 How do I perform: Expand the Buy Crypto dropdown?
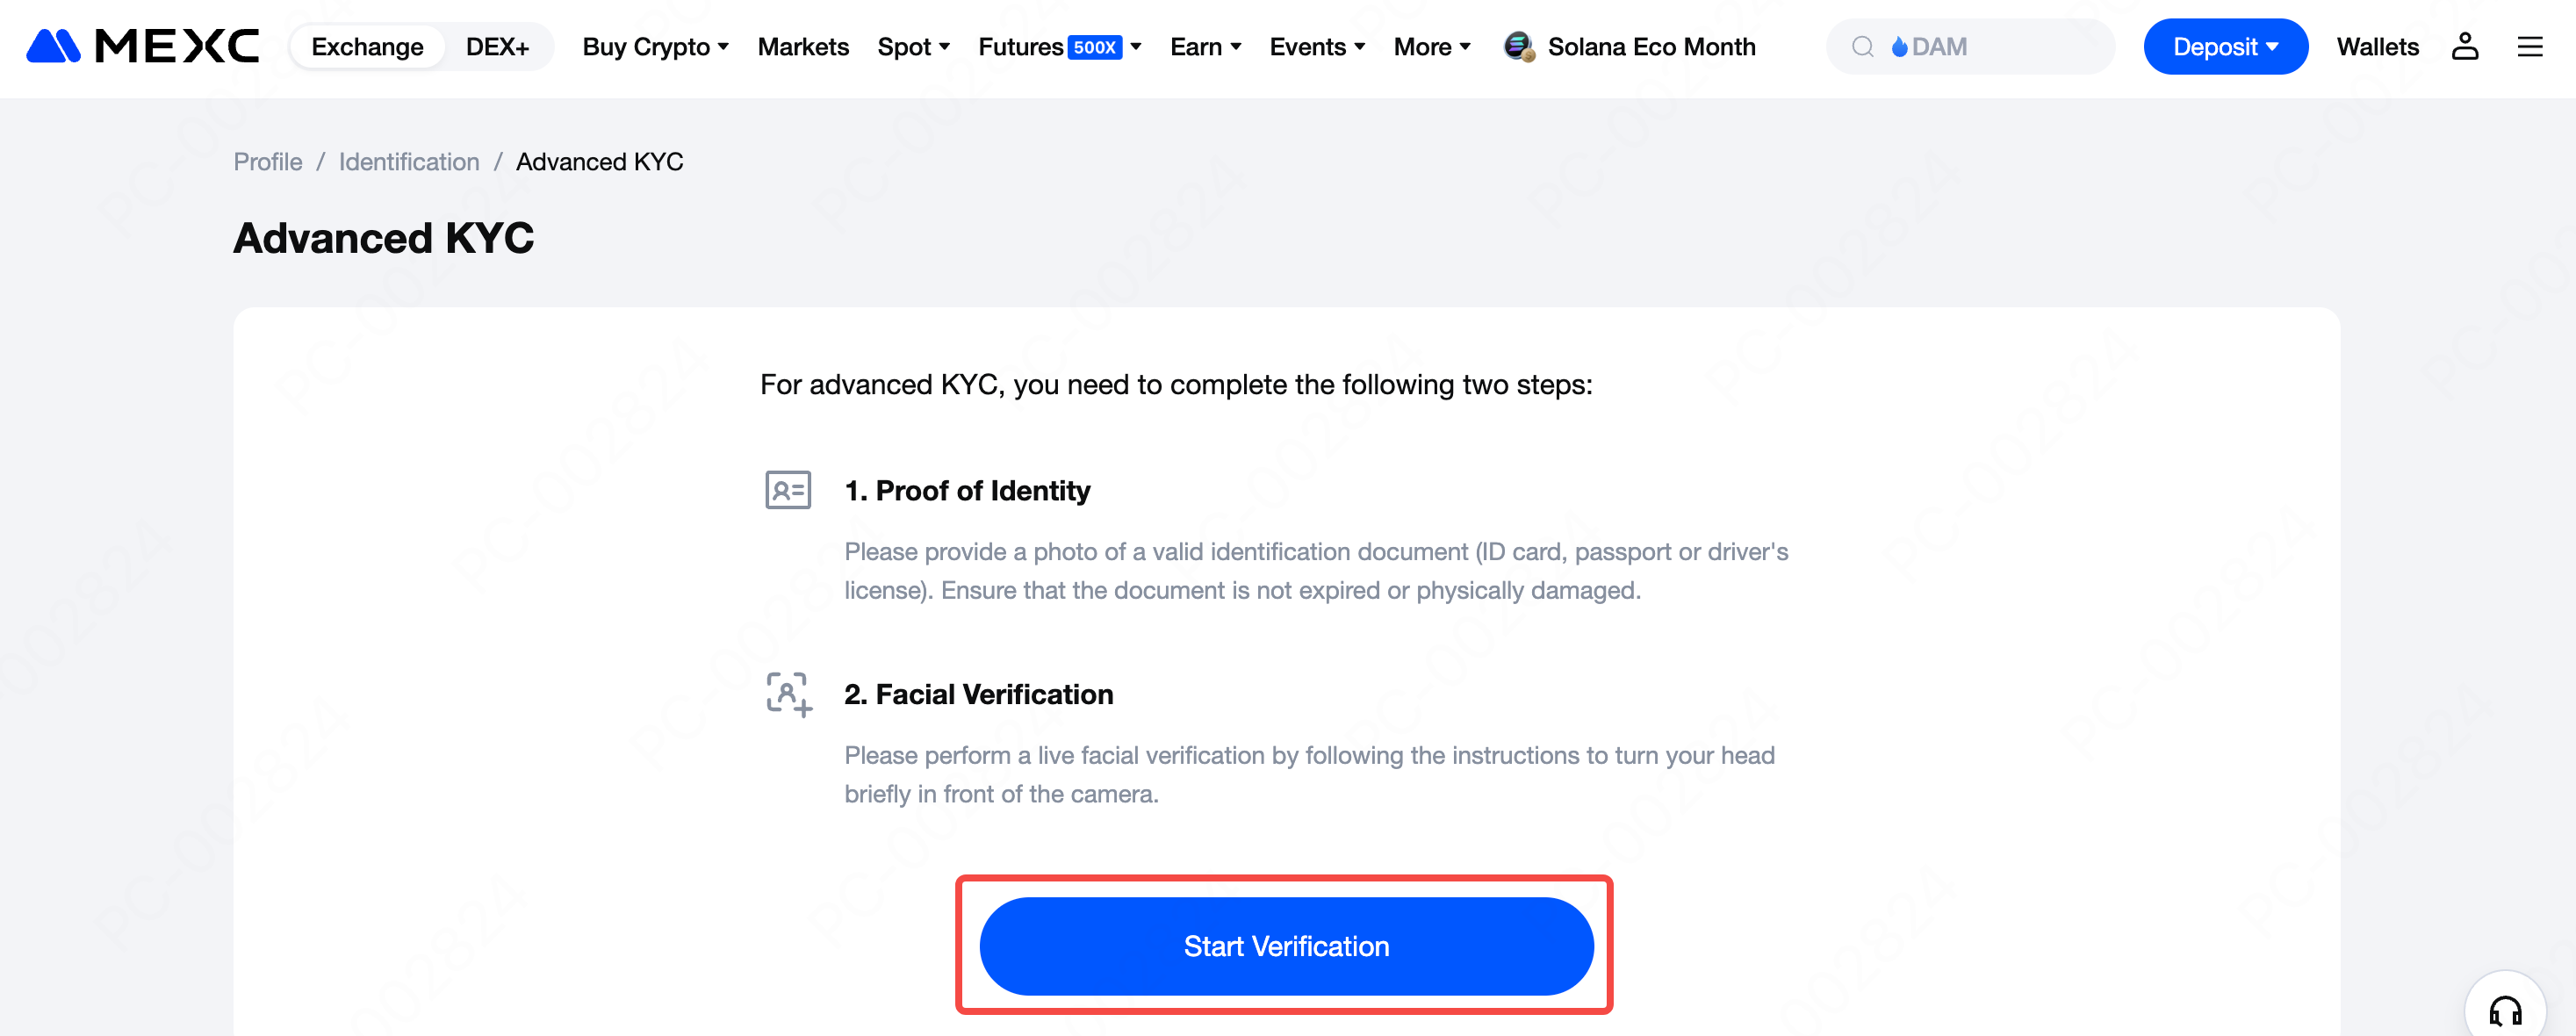tap(655, 47)
